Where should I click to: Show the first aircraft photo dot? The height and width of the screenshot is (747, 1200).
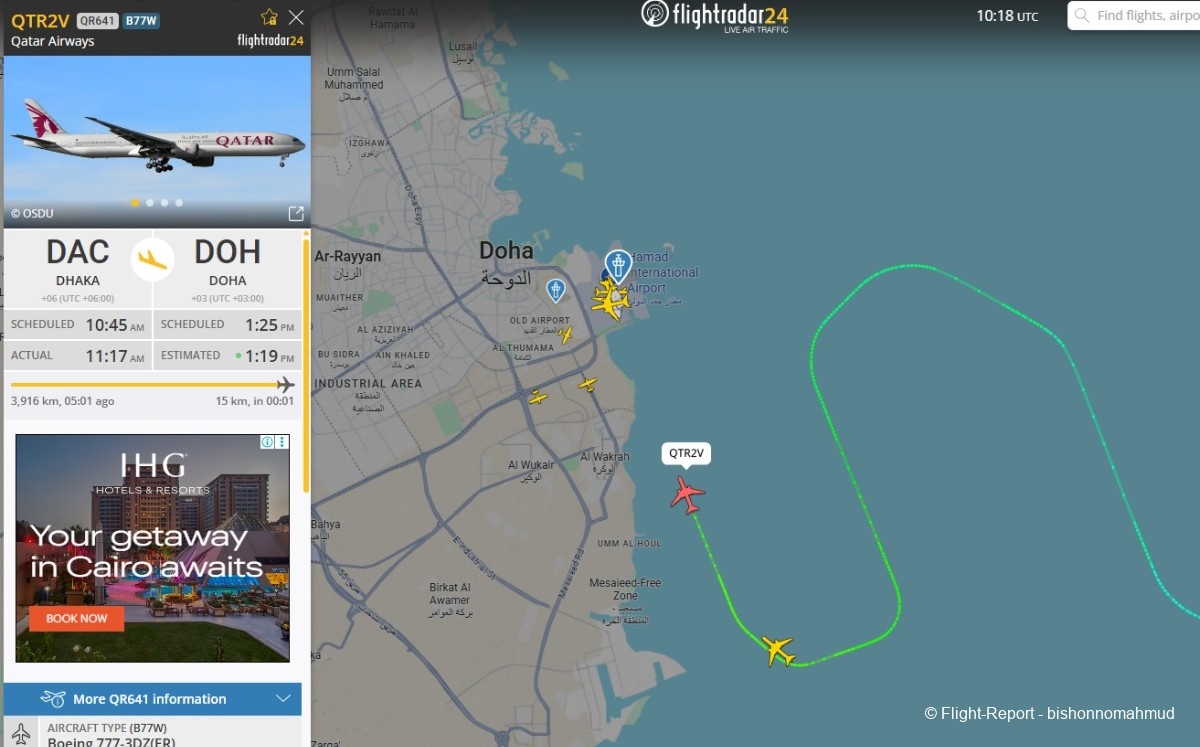tap(135, 202)
